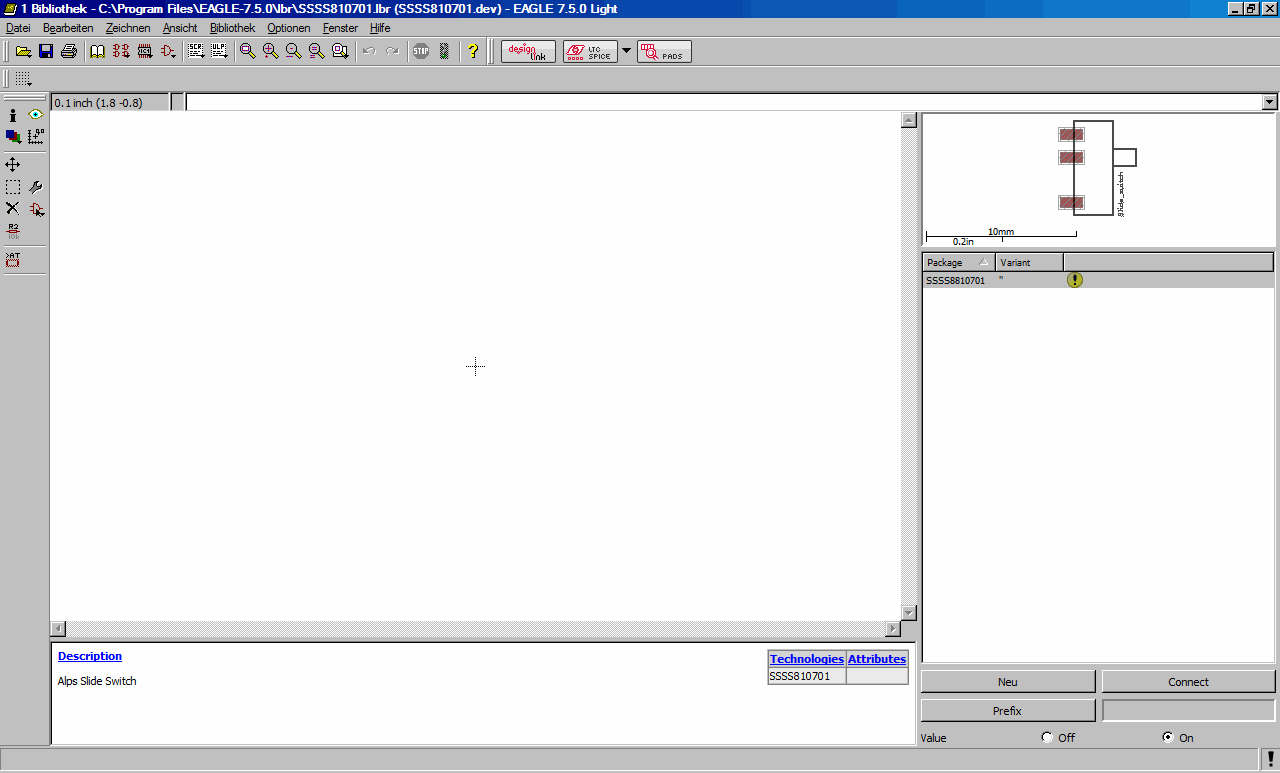Click the Prefix button

point(1008,711)
